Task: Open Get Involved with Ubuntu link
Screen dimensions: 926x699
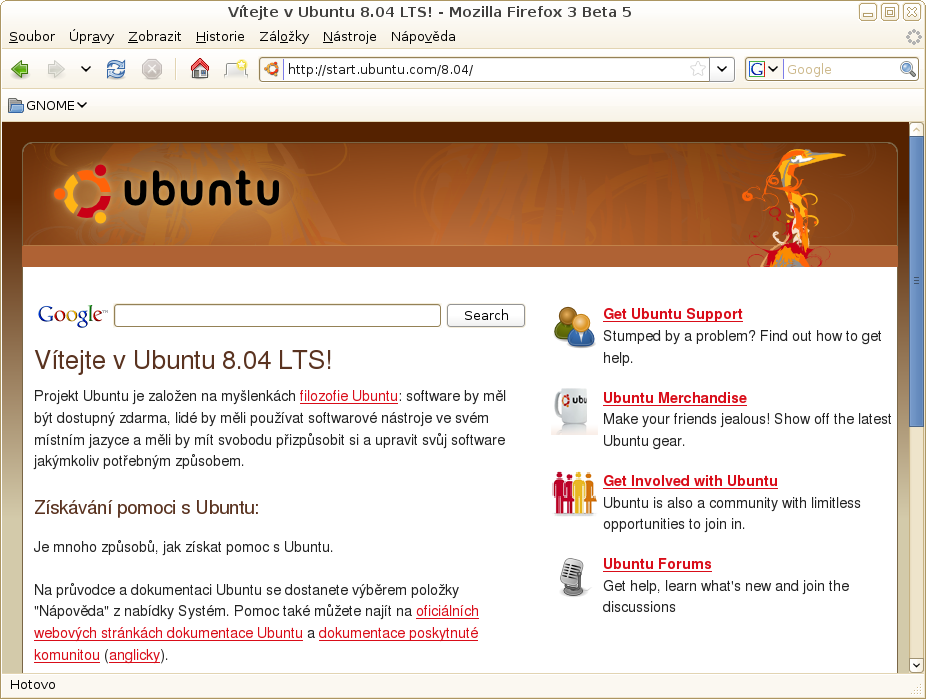Action: 690,481
